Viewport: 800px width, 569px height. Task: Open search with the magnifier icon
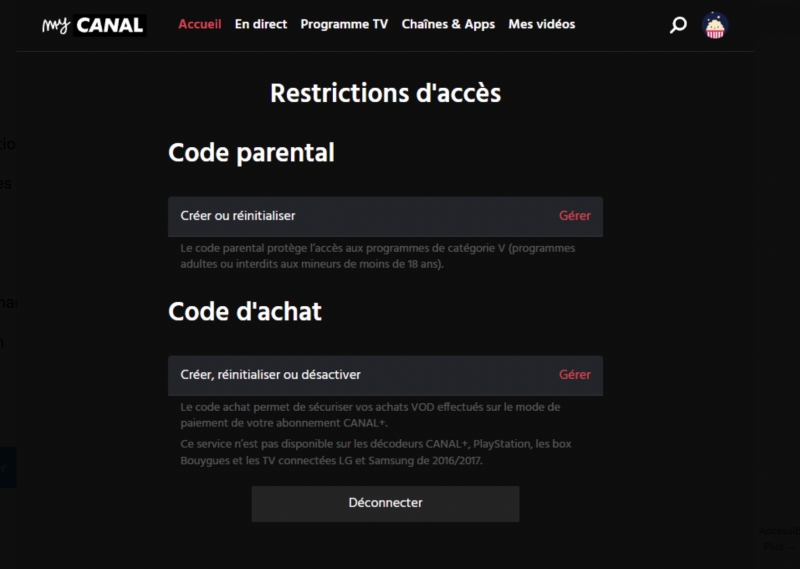pyautogui.click(x=678, y=25)
